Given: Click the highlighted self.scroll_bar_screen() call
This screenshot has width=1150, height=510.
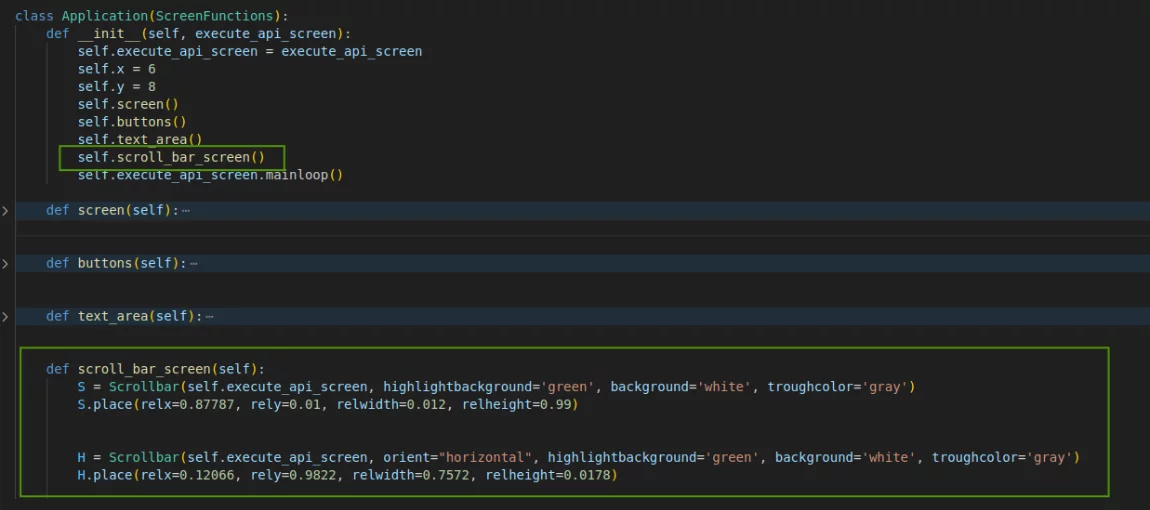Looking at the screenshot, I should 171,157.
